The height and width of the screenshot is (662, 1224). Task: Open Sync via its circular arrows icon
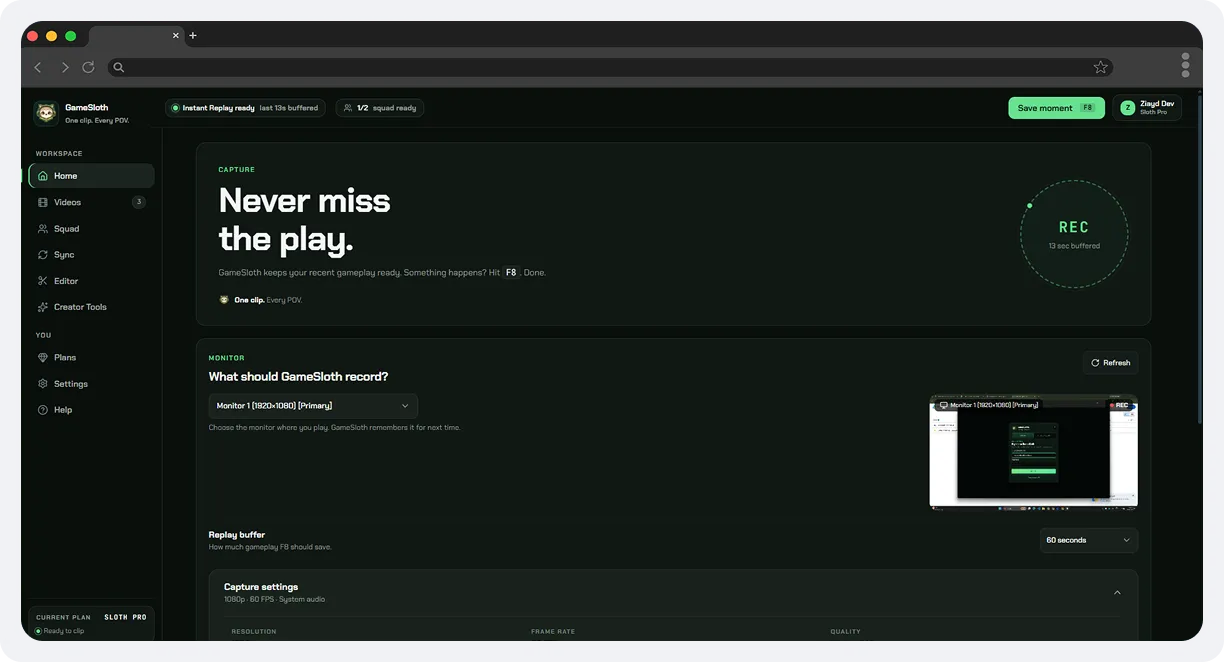43,255
